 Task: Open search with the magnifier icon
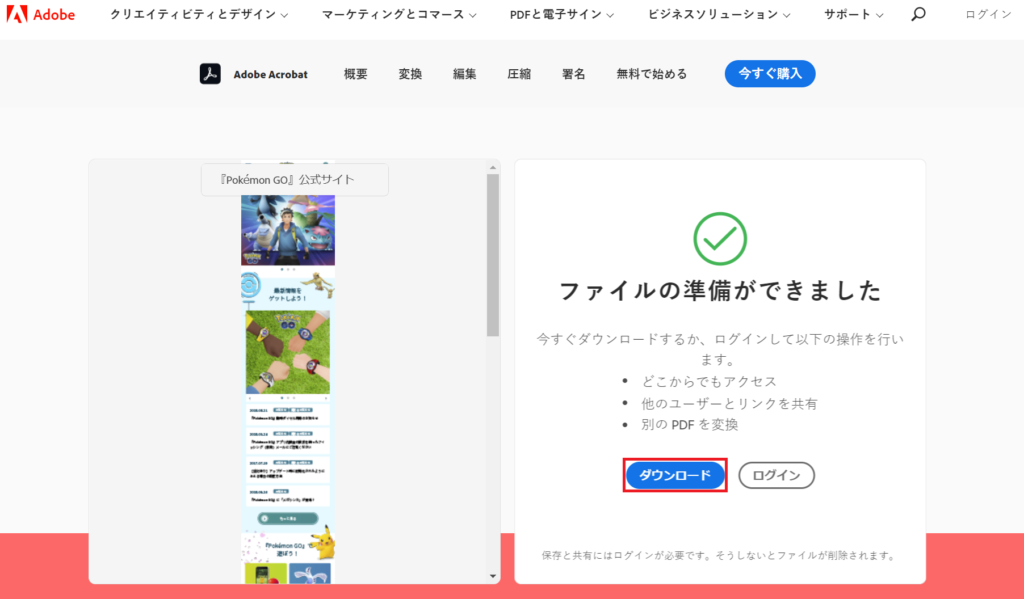coord(919,15)
